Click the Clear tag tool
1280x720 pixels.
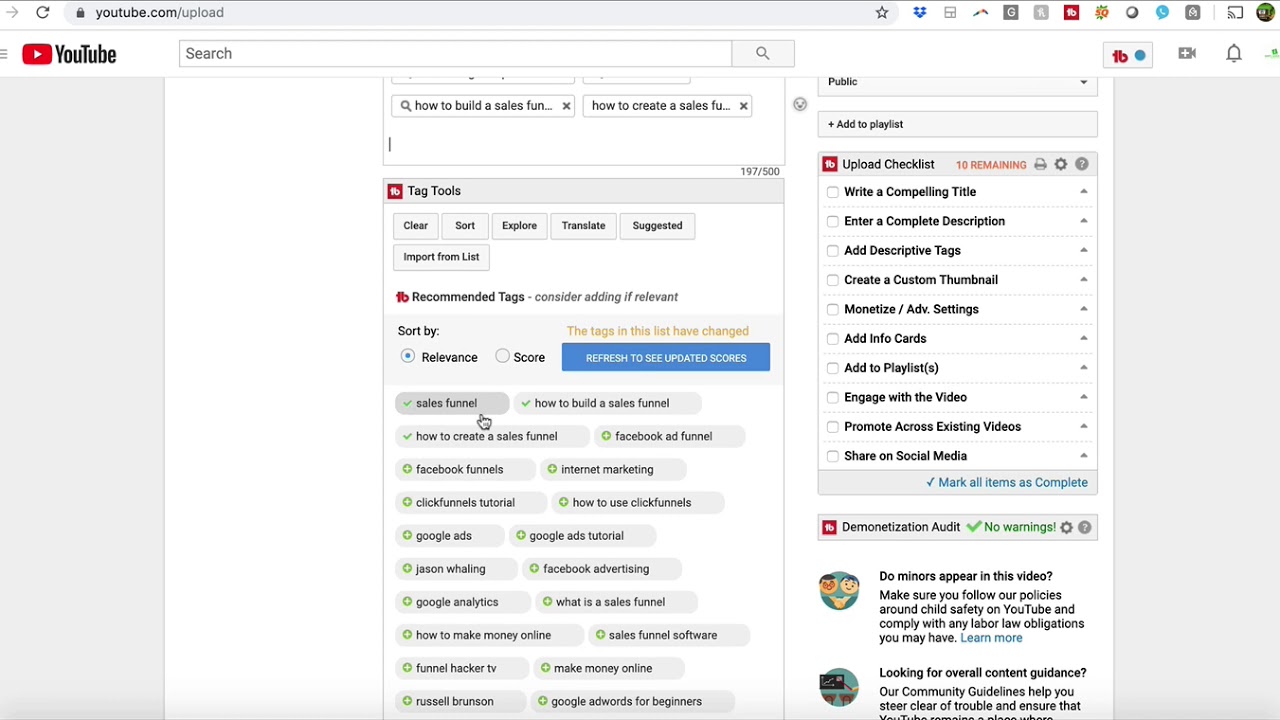416,226
